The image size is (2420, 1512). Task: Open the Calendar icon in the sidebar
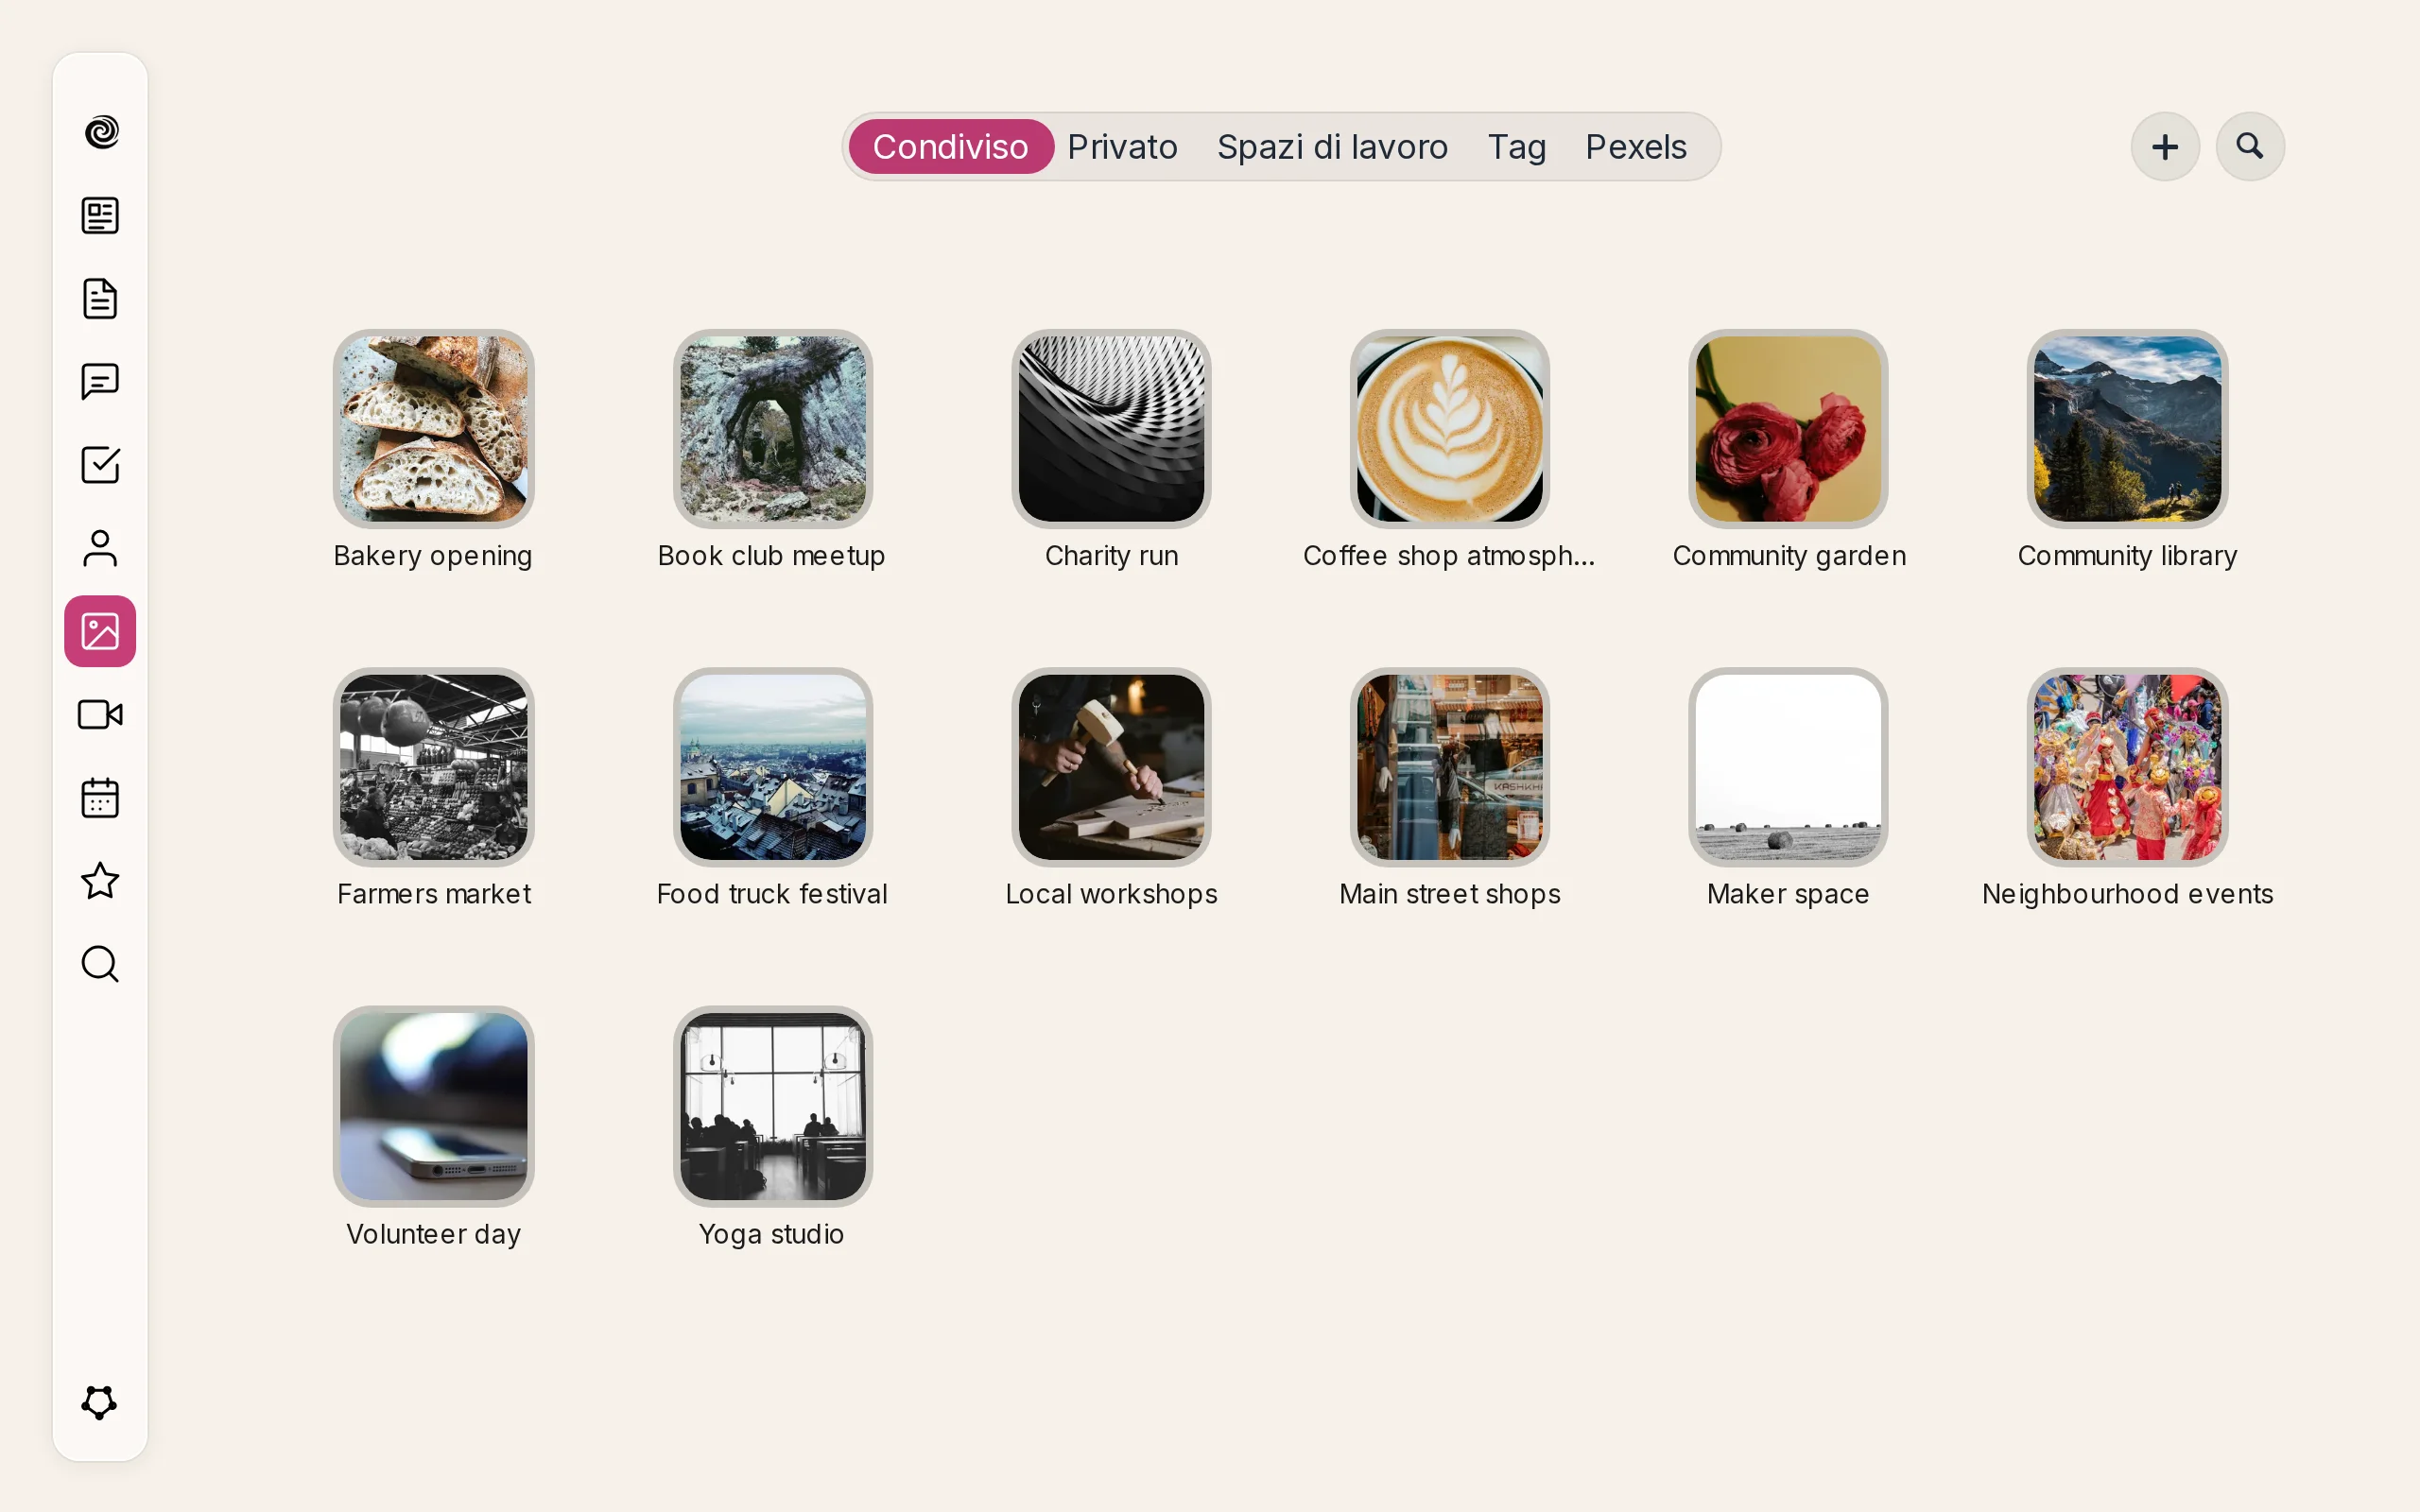click(100, 798)
